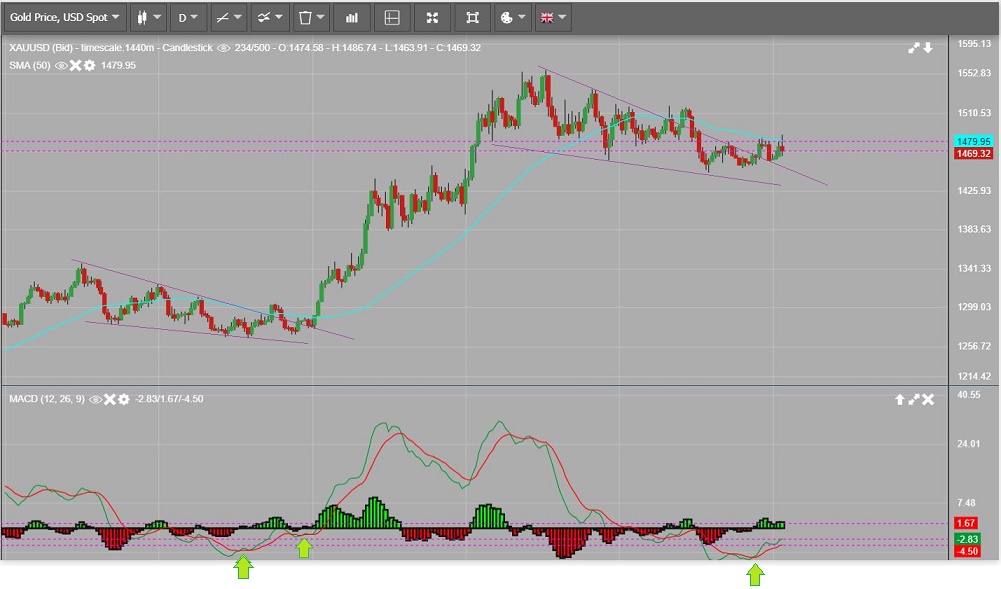
Task: Open the candlestick chart type dropdown
Action: [x=149, y=18]
